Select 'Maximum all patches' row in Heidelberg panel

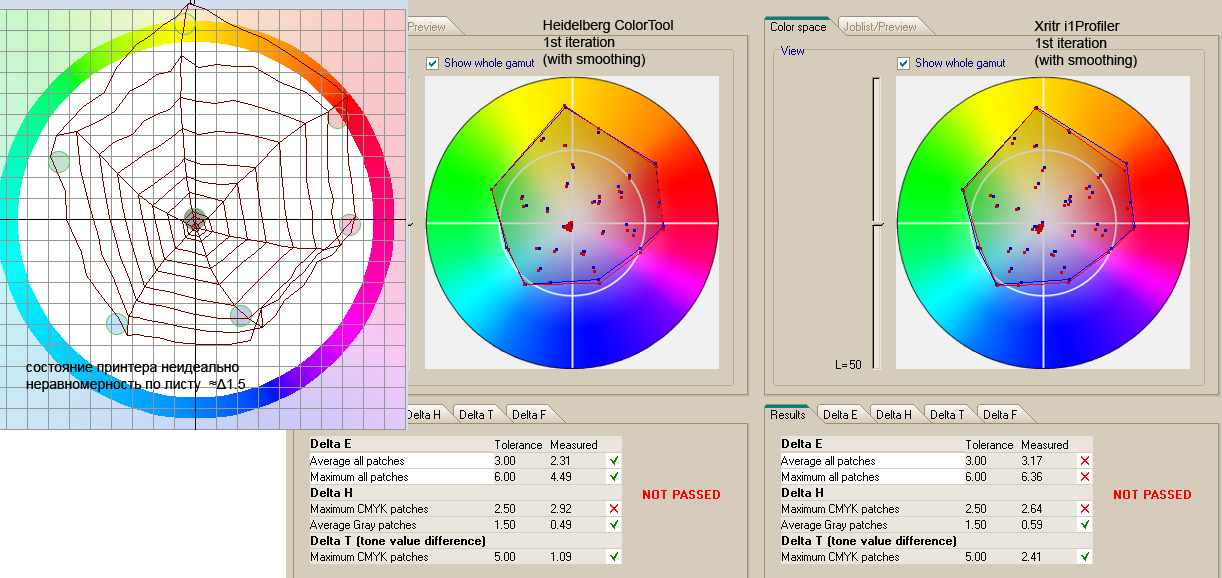click(464, 477)
